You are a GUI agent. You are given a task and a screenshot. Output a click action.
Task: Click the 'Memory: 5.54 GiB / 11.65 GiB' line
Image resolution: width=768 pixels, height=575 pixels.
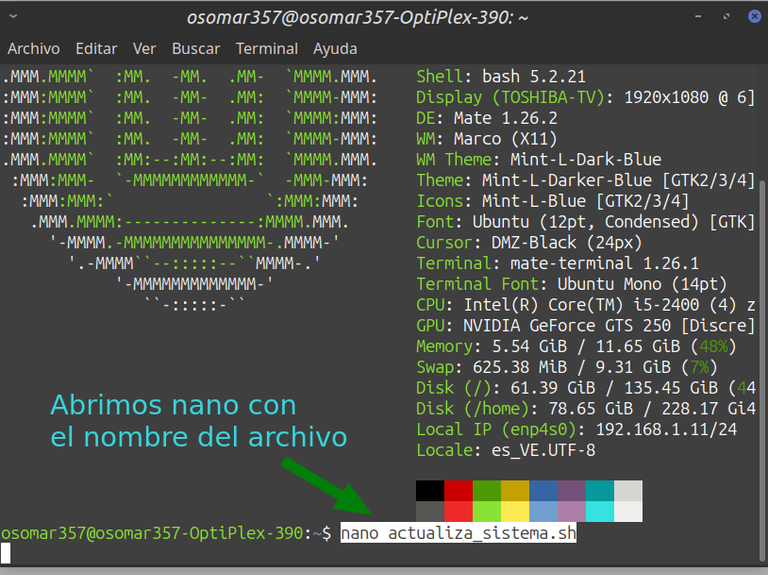tap(576, 347)
